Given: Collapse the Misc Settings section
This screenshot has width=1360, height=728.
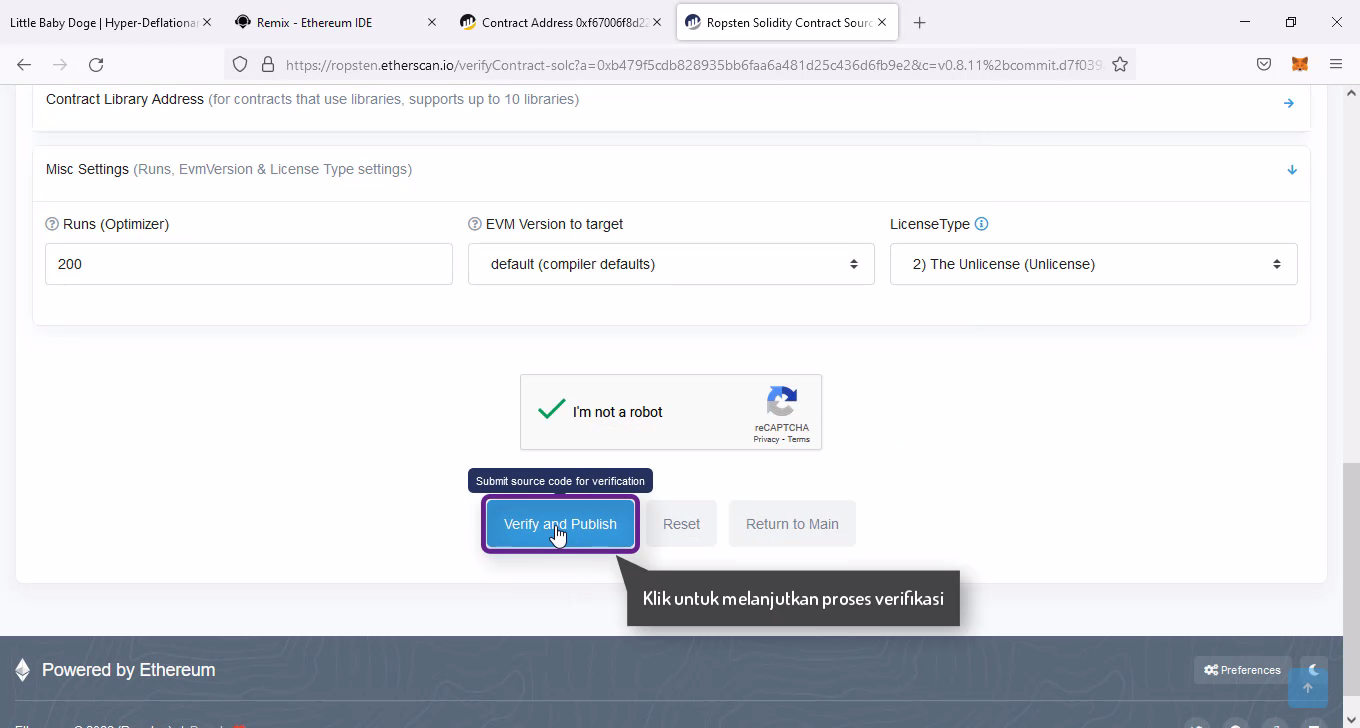Looking at the screenshot, I should click(1291, 170).
